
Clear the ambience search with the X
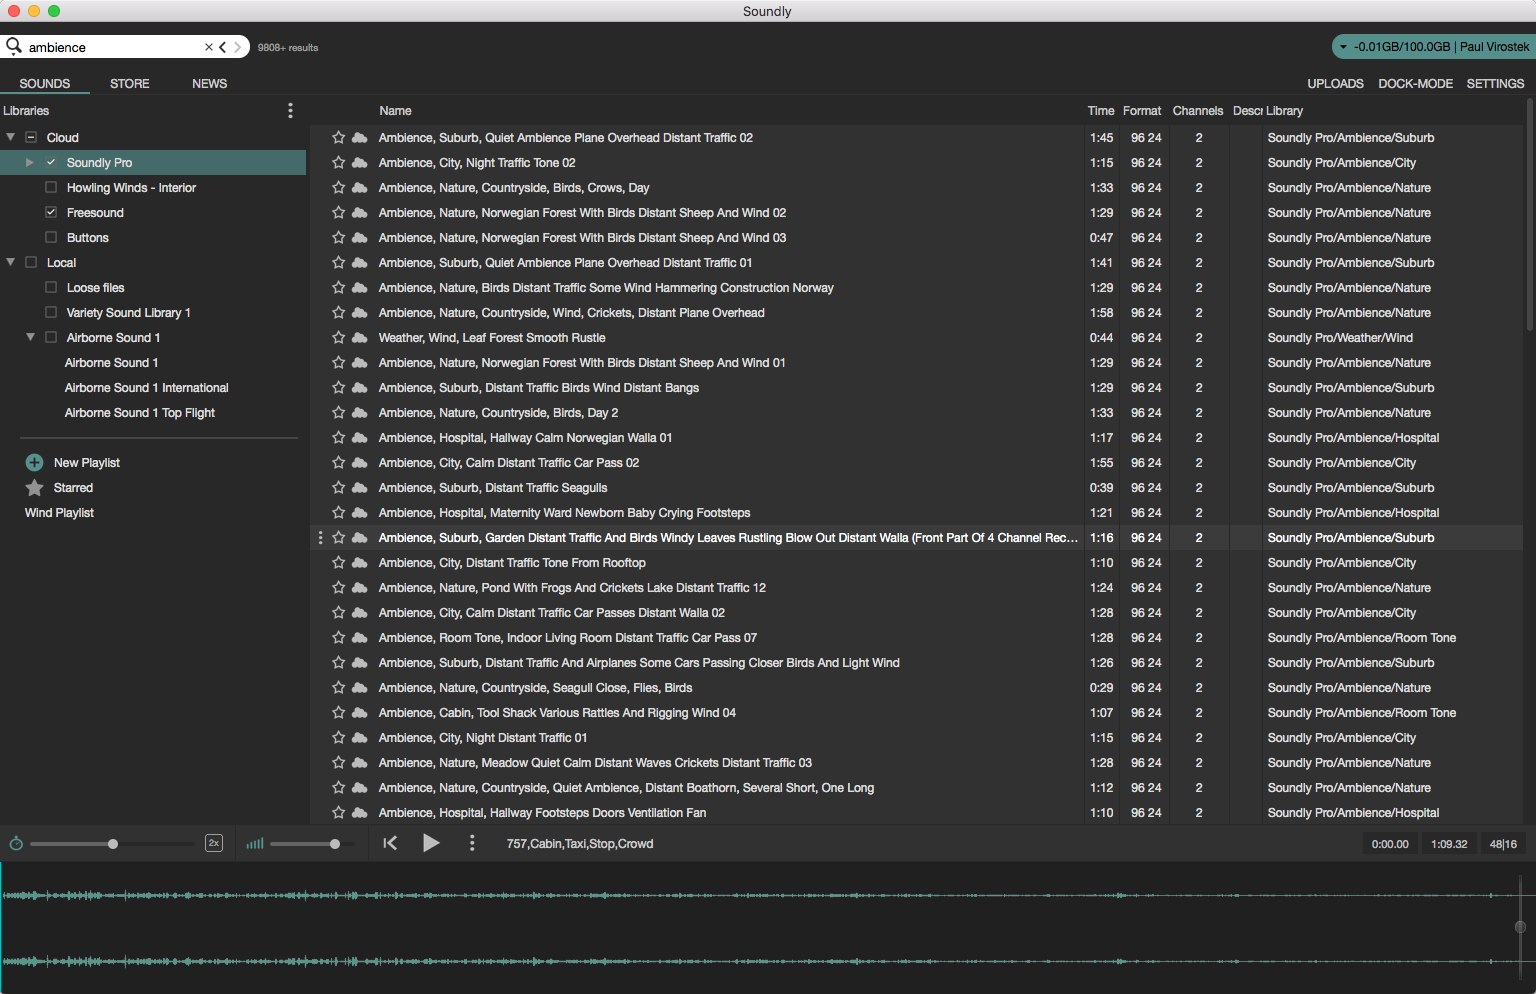click(x=207, y=46)
